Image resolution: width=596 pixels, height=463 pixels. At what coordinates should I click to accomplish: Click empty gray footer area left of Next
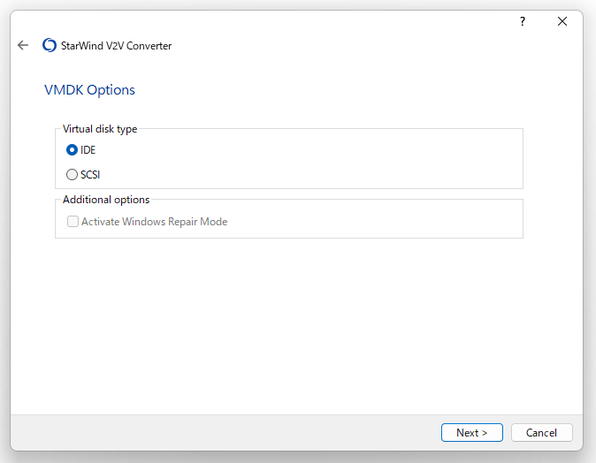pos(224,433)
